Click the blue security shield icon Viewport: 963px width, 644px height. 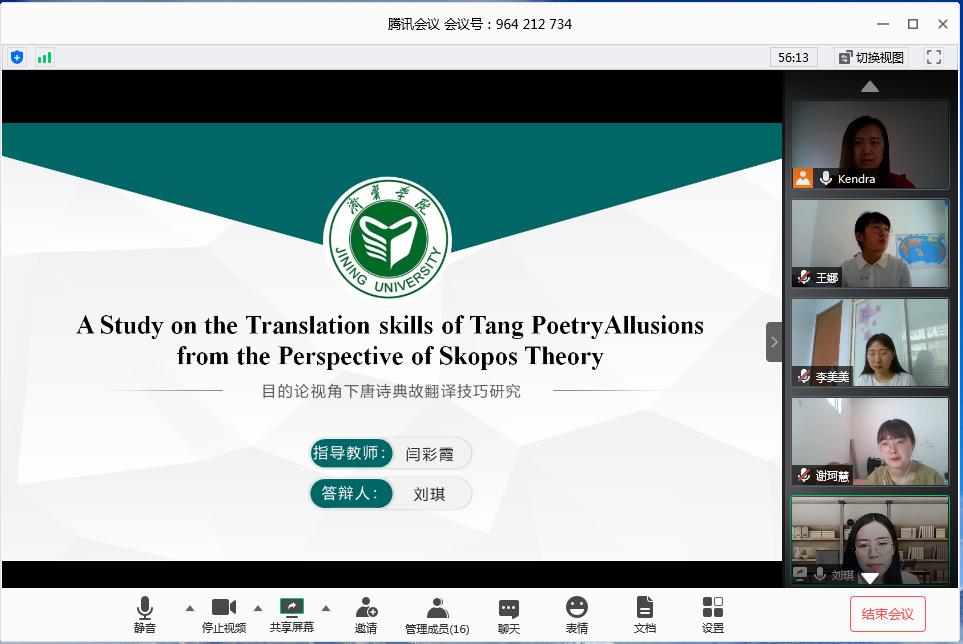click(x=17, y=57)
